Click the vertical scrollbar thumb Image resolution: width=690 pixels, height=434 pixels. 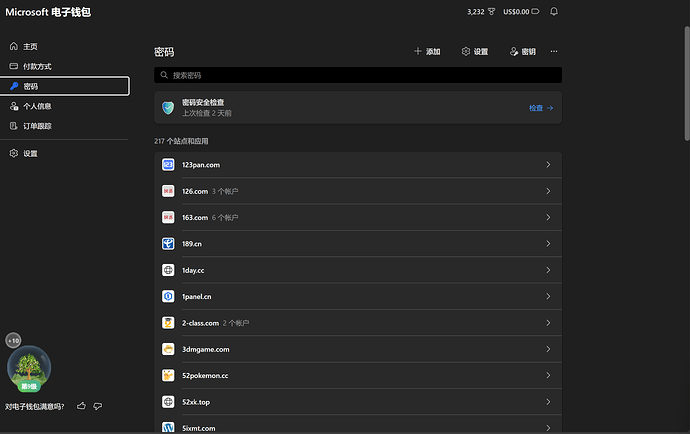point(686,84)
